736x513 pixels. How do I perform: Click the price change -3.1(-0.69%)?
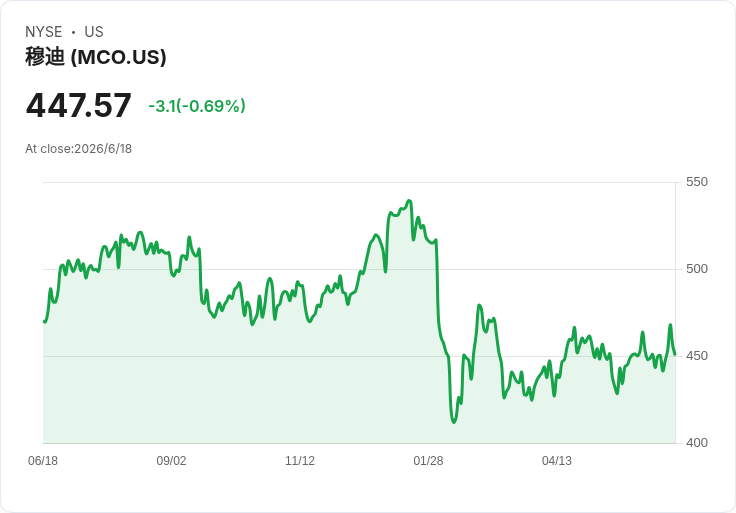[x=197, y=106]
